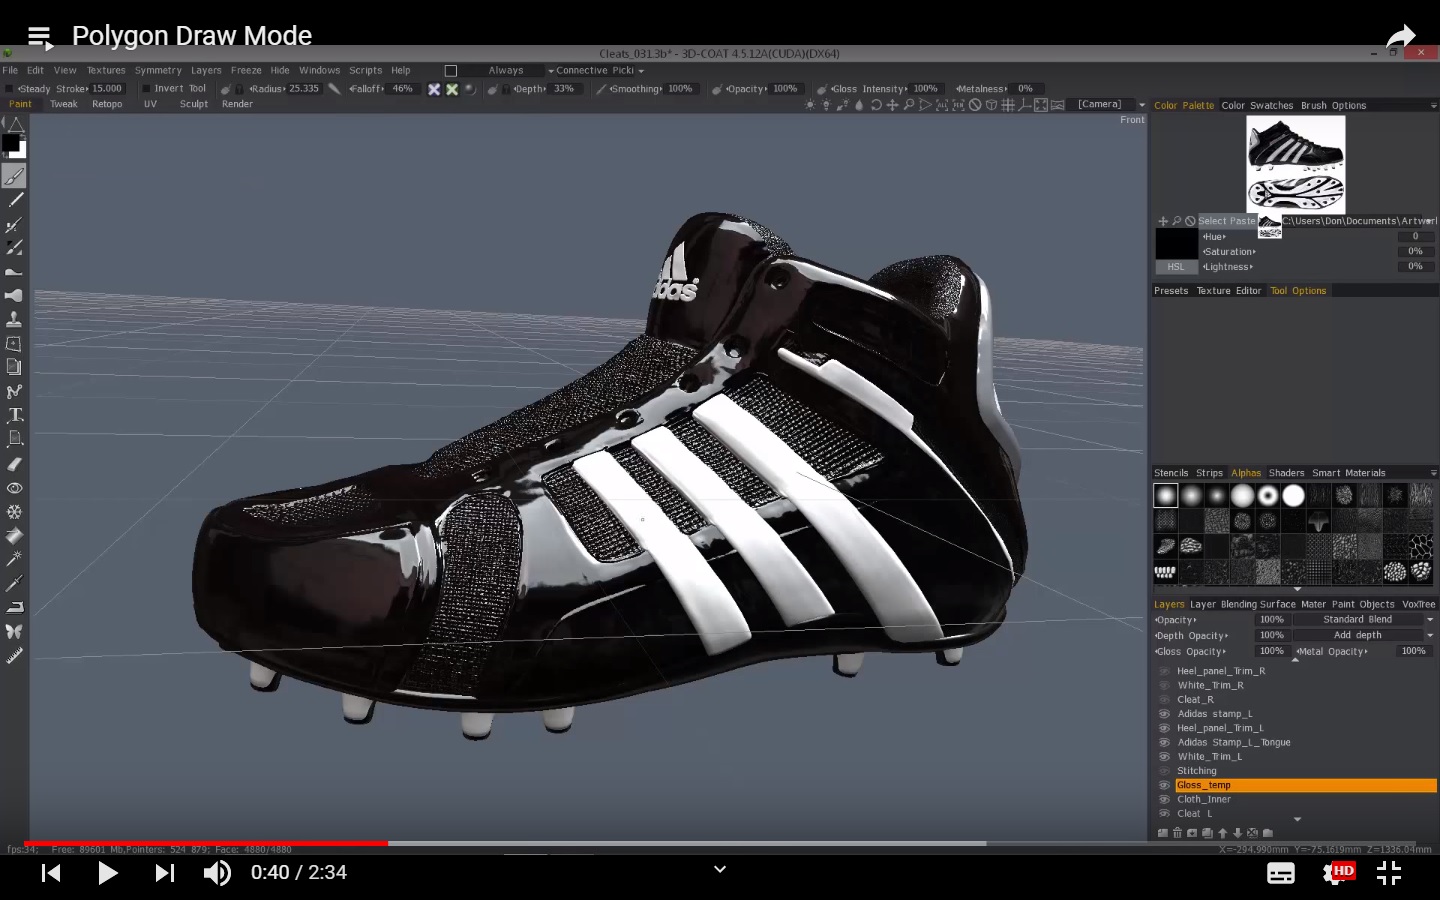Click the black foreground color swatch
Image resolution: width=1440 pixels, height=900 pixels.
pos(10,143)
